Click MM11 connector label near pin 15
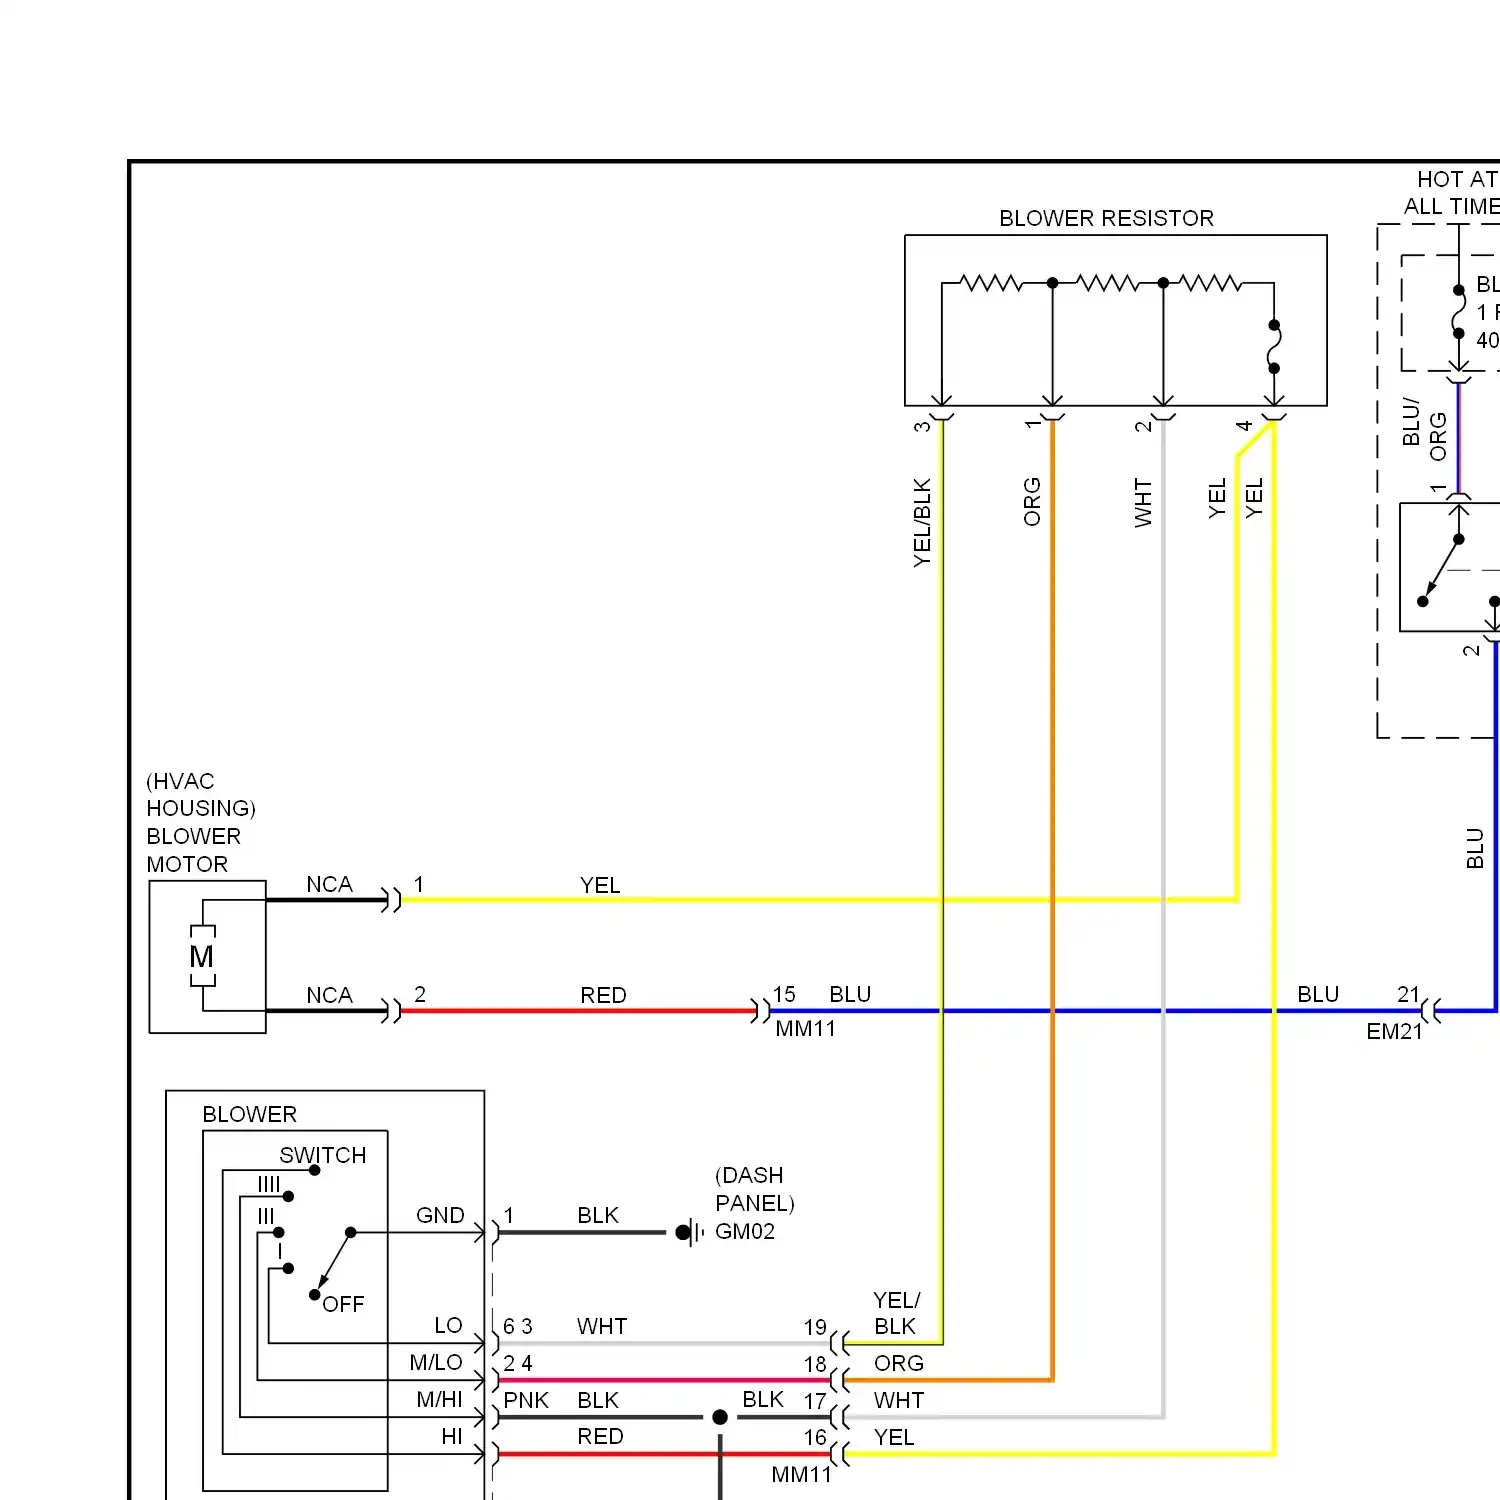 [x=805, y=1028]
